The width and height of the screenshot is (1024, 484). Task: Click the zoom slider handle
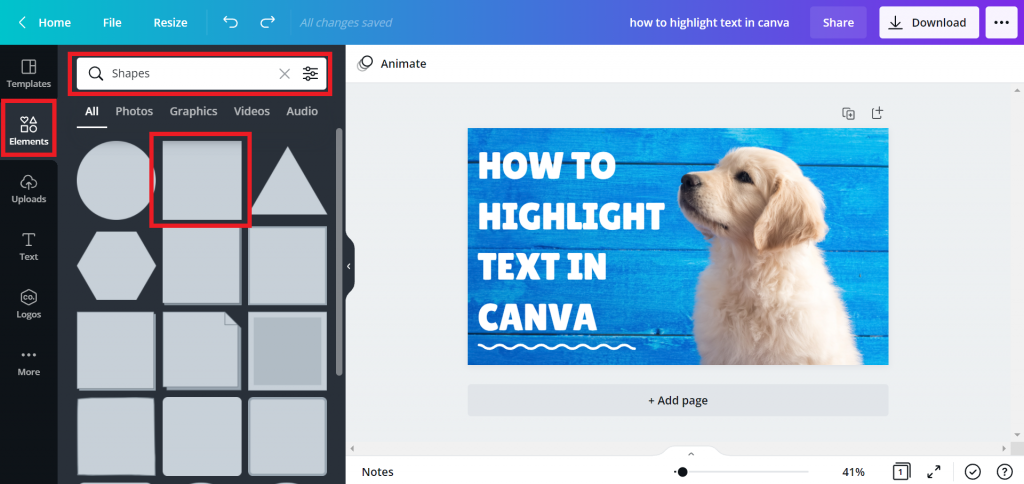pyautogui.click(x=682, y=472)
